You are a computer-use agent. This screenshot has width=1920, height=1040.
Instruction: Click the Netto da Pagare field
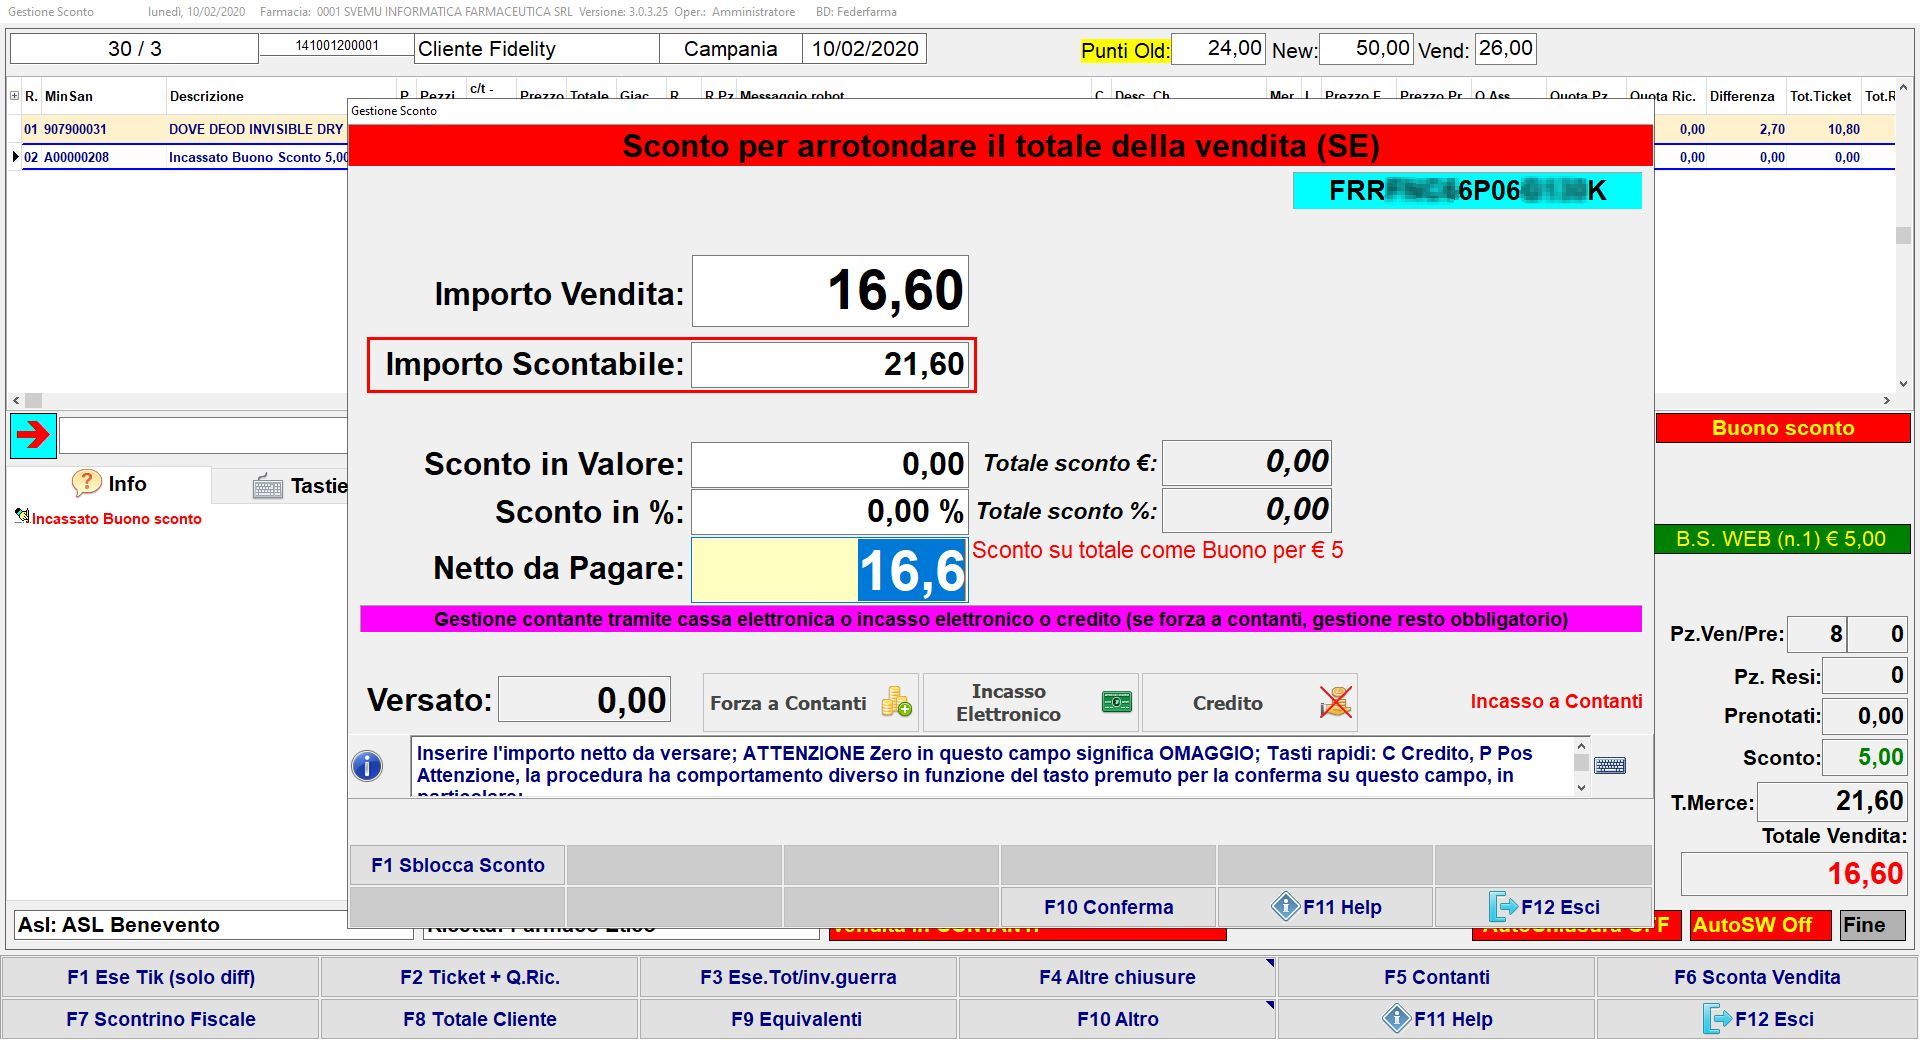click(829, 570)
